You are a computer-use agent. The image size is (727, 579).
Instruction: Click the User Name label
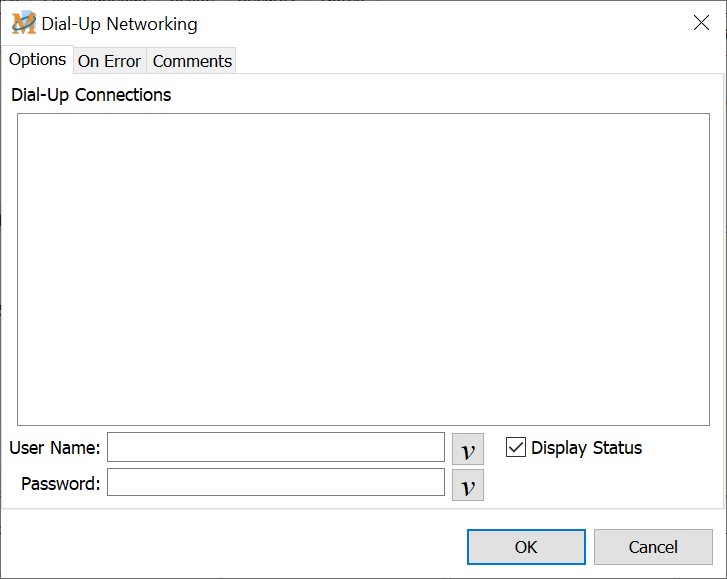pyautogui.click(x=55, y=448)
